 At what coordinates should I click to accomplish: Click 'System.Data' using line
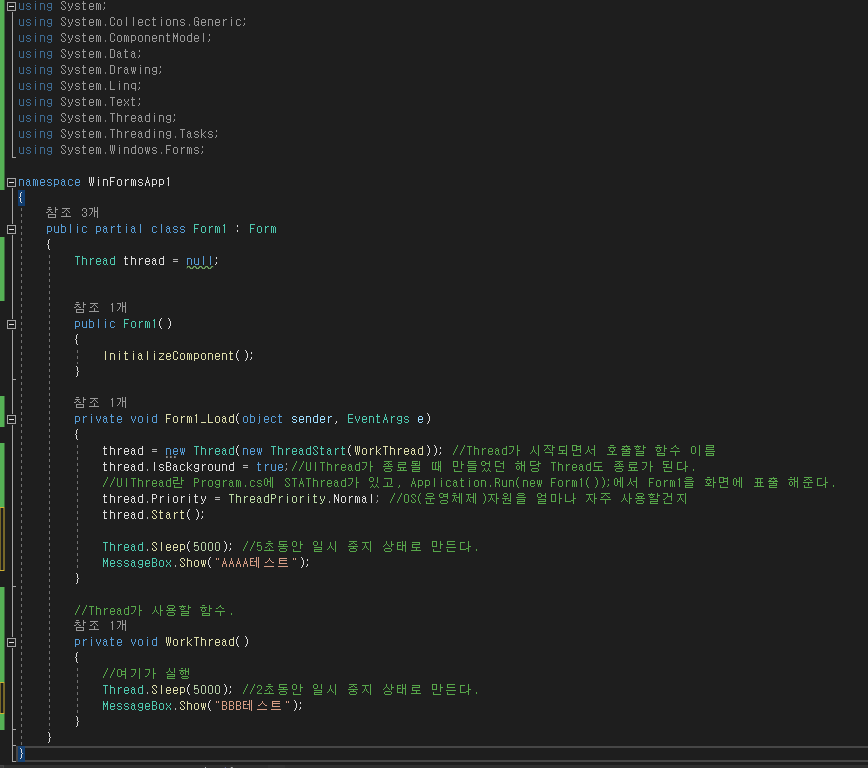99,54
